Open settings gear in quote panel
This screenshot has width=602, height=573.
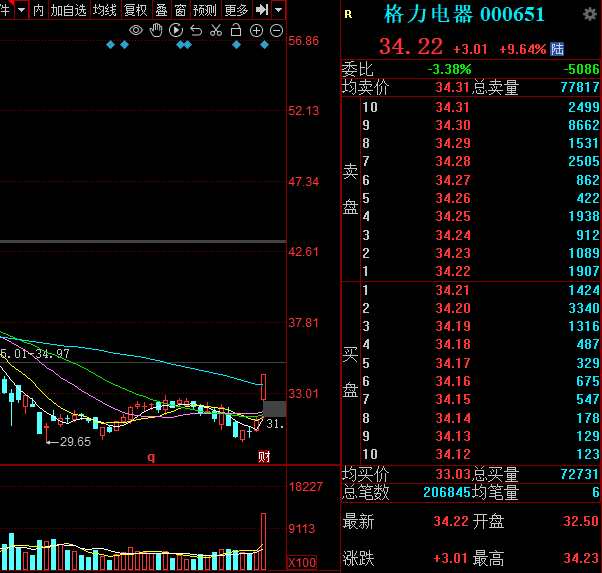pyautogui.click(x=590, y=15)
